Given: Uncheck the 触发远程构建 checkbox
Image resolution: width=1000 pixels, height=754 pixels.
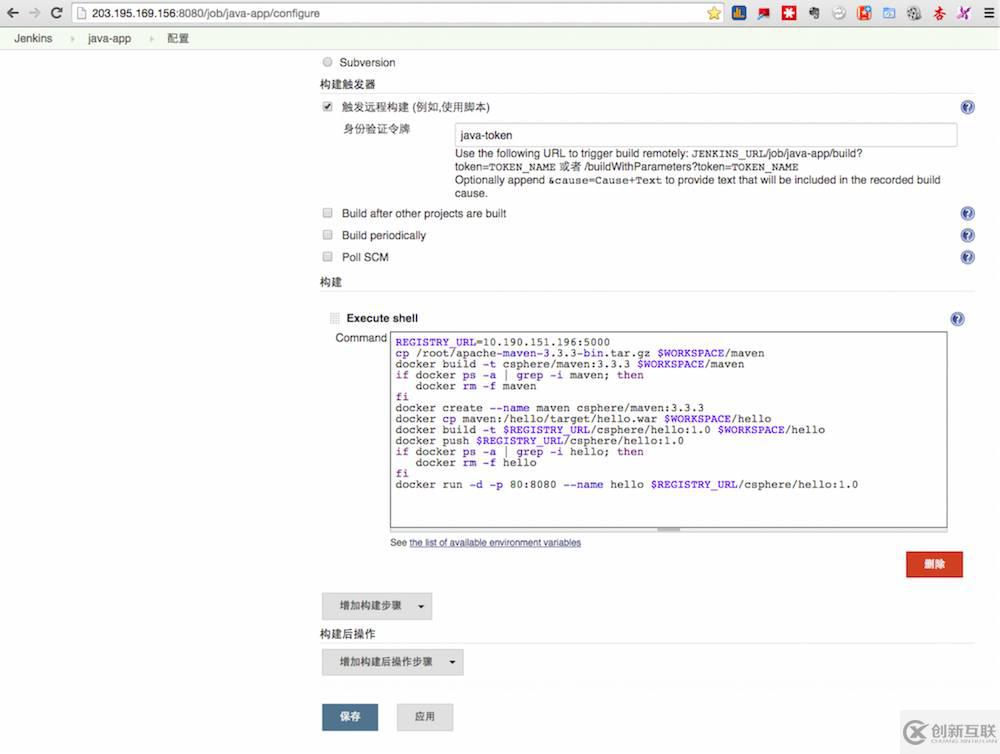Looking at the screenshot, I should pos(327,107).
